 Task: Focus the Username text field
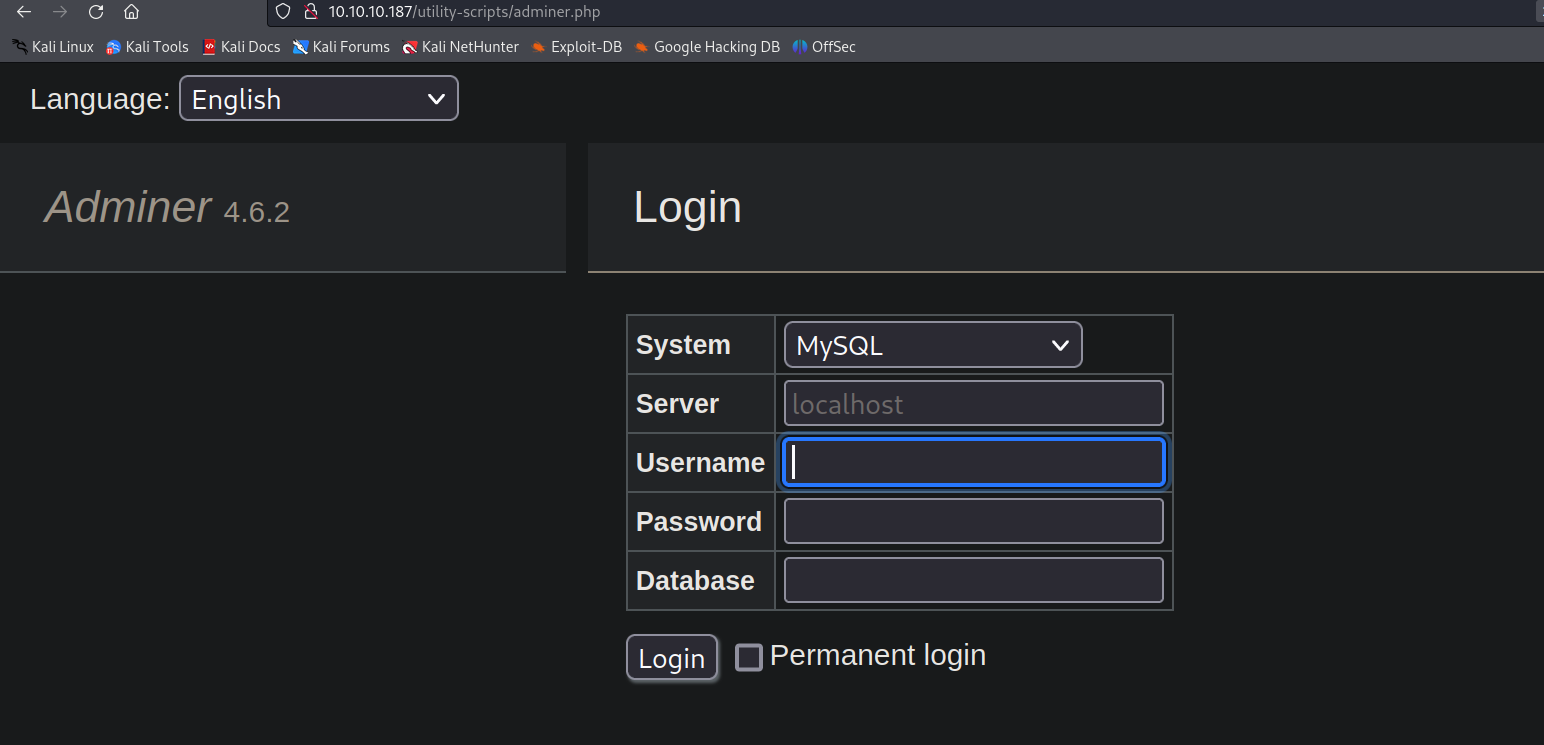pyautogui.click(x=973, y=463)
